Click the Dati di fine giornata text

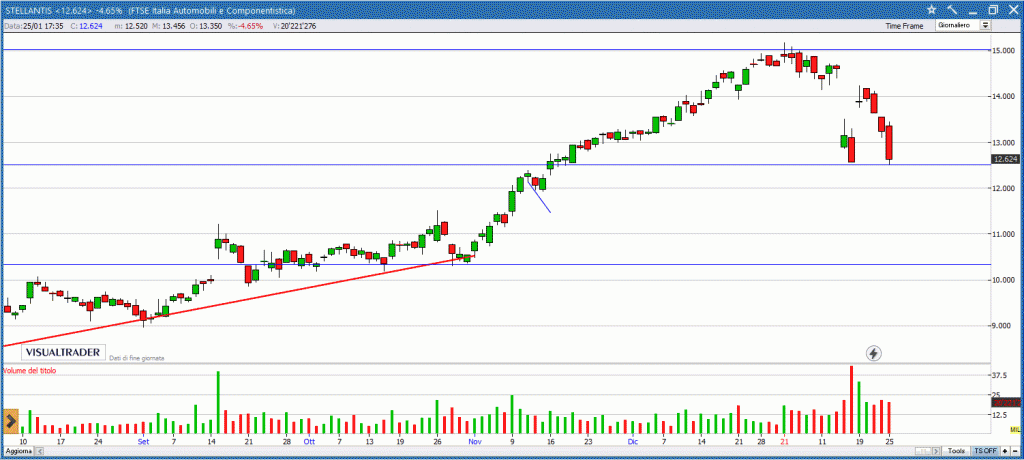(x=136, y=358)
